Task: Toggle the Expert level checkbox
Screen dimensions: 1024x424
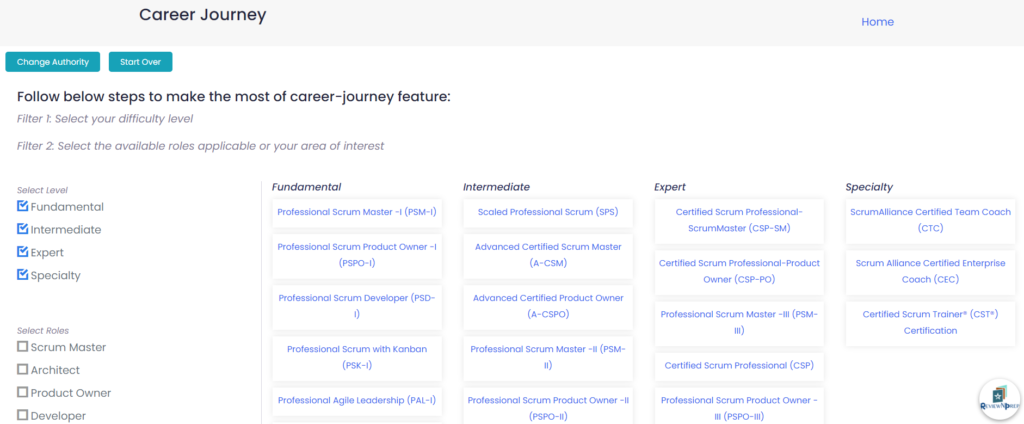Action: tap(23, 253)
